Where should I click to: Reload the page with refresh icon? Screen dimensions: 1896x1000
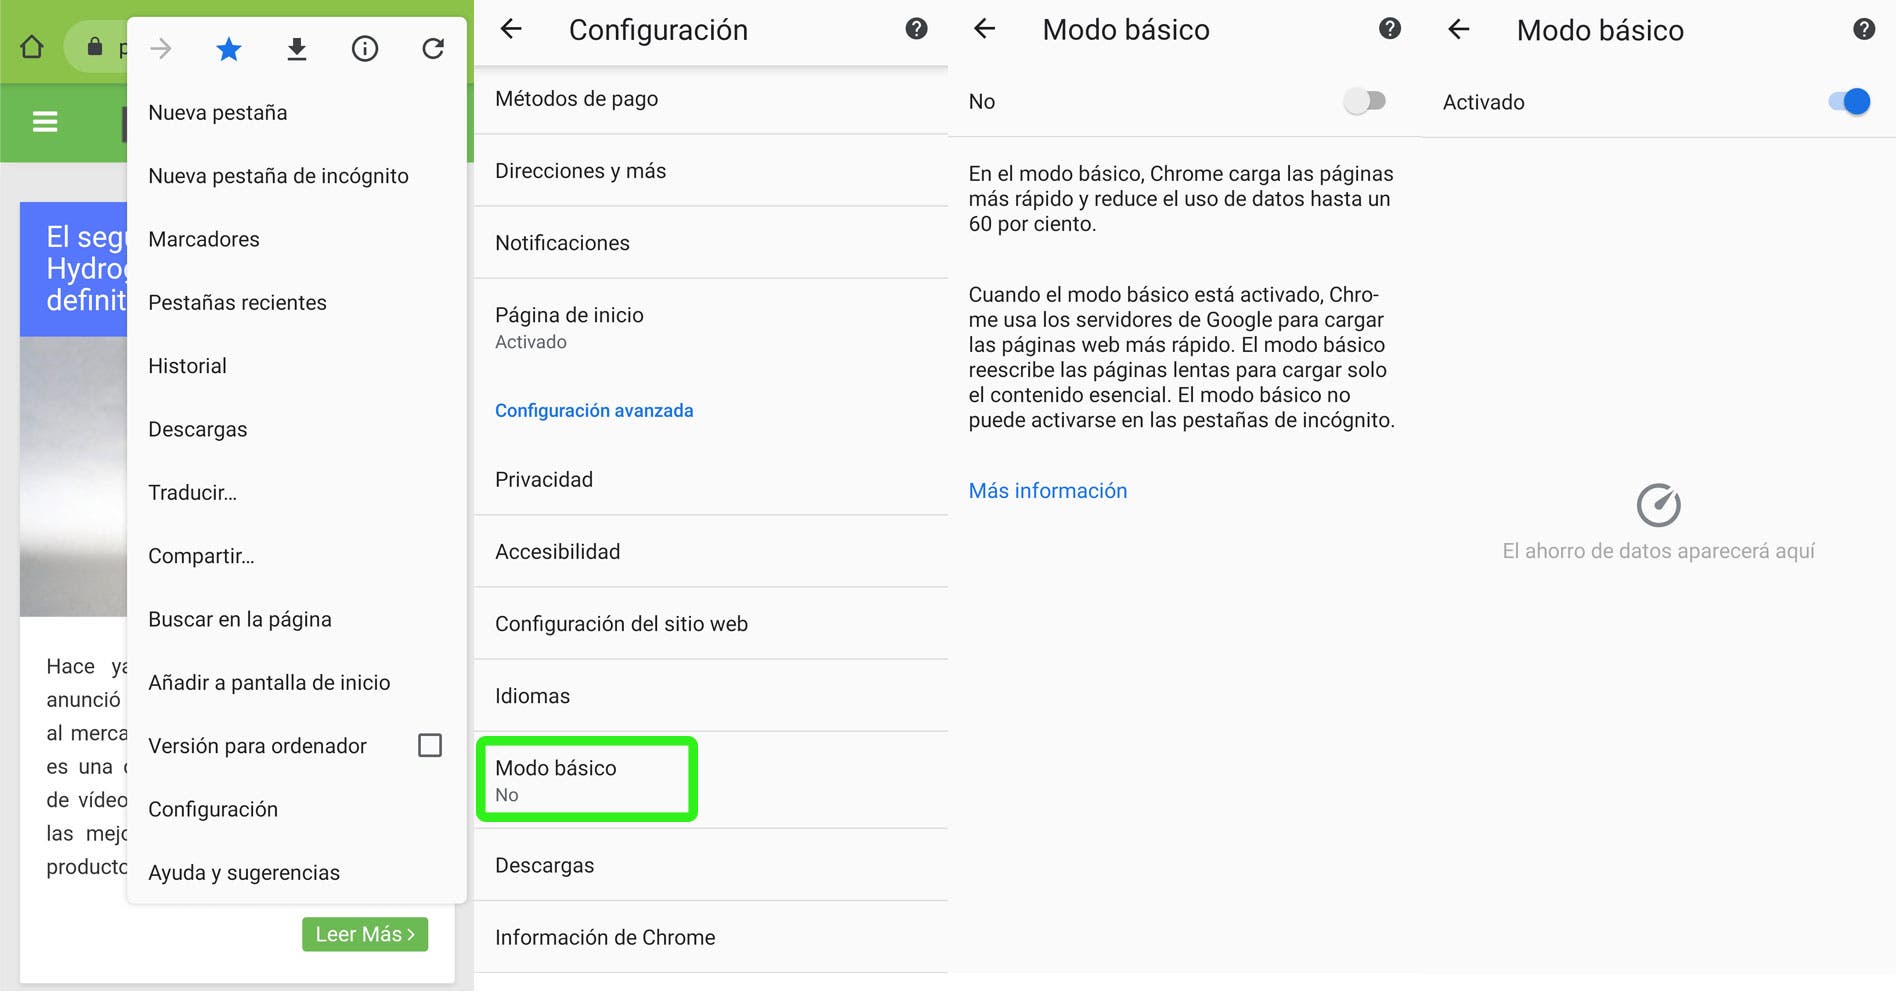click(x=433, y=48)
